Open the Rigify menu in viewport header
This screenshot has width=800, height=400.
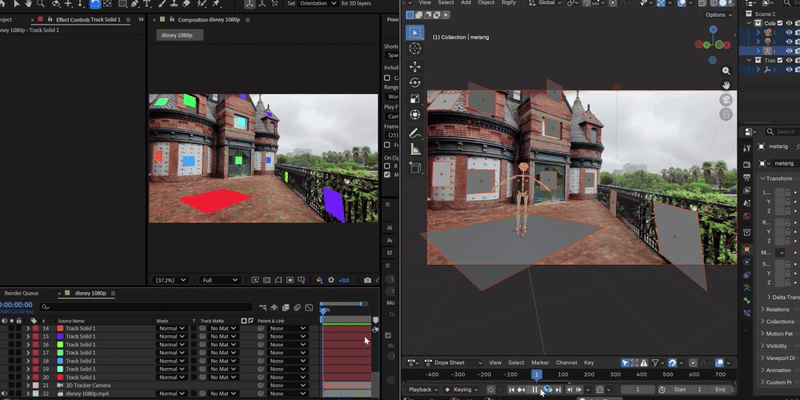tap(508, 3)
